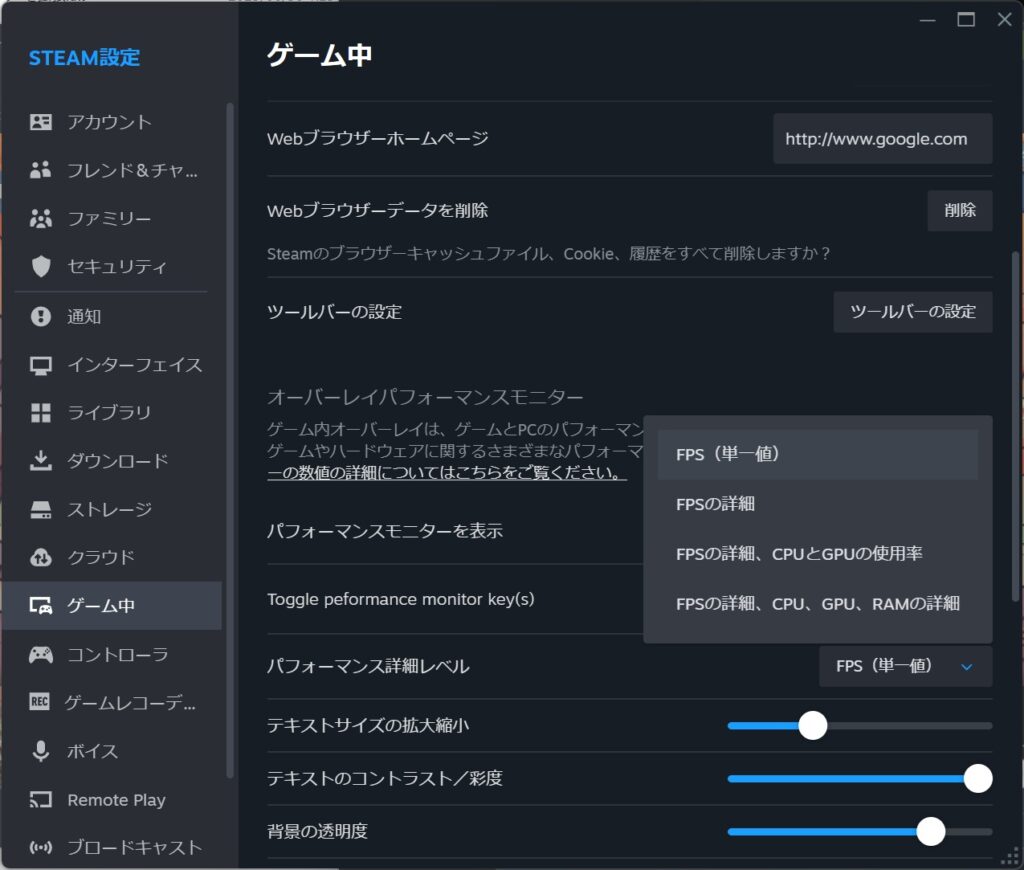Click the テキストのコントラスト/彩度 slider handle
This screenshot has height=870, width=1024.
pos(978,779)
